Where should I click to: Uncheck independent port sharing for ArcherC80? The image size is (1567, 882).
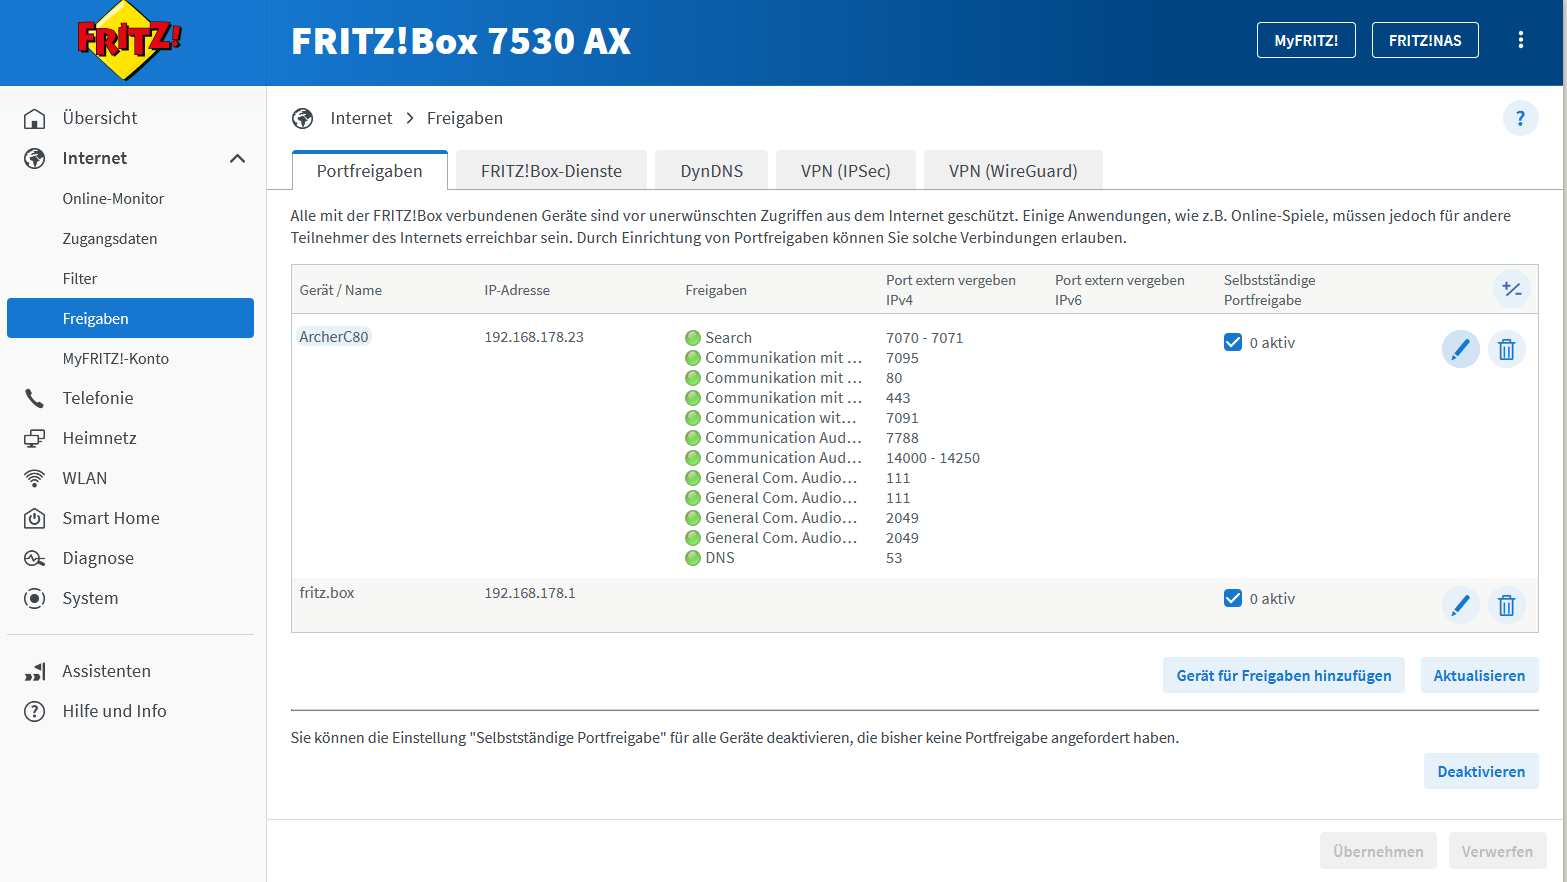point(1233,342)
